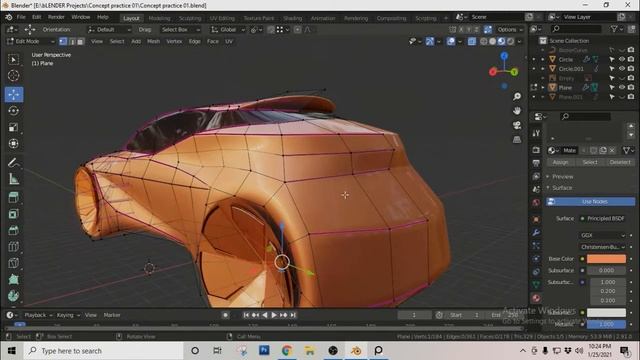This screenshot has height=360, width=640.
Task: Open the Vertex menu in viewport header
Action: tap(174, 41)
